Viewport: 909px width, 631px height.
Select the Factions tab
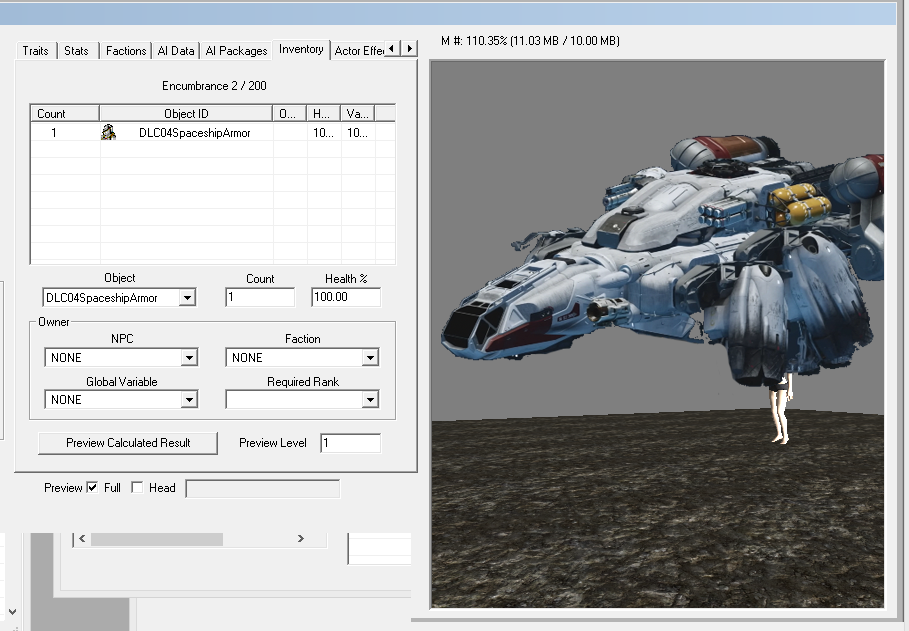coord(126,51)
